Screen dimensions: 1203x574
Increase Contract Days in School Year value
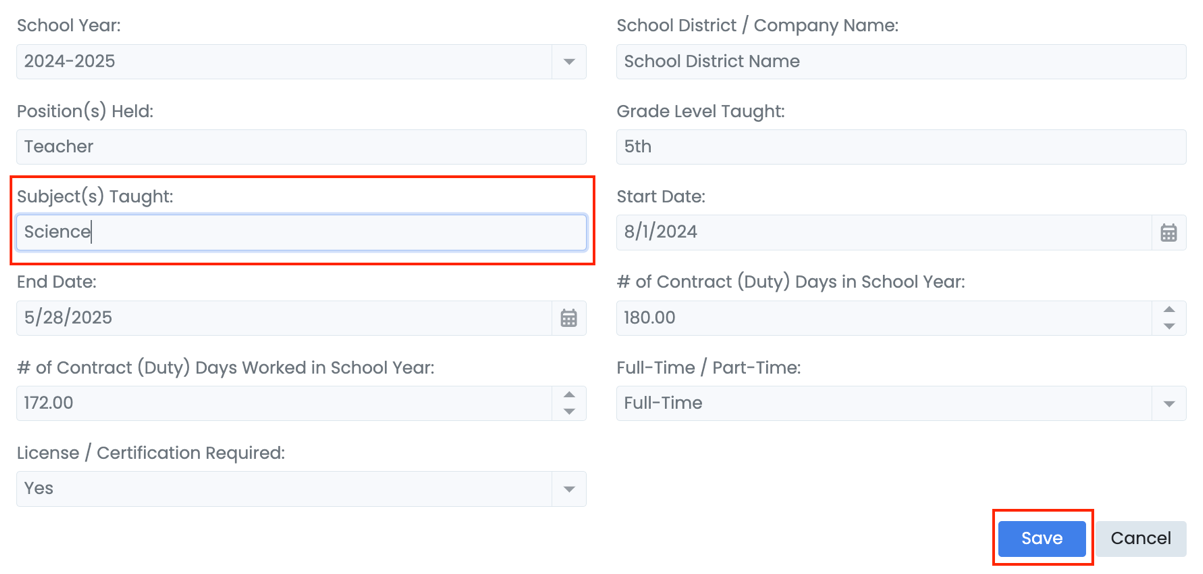click(1169, 310)
